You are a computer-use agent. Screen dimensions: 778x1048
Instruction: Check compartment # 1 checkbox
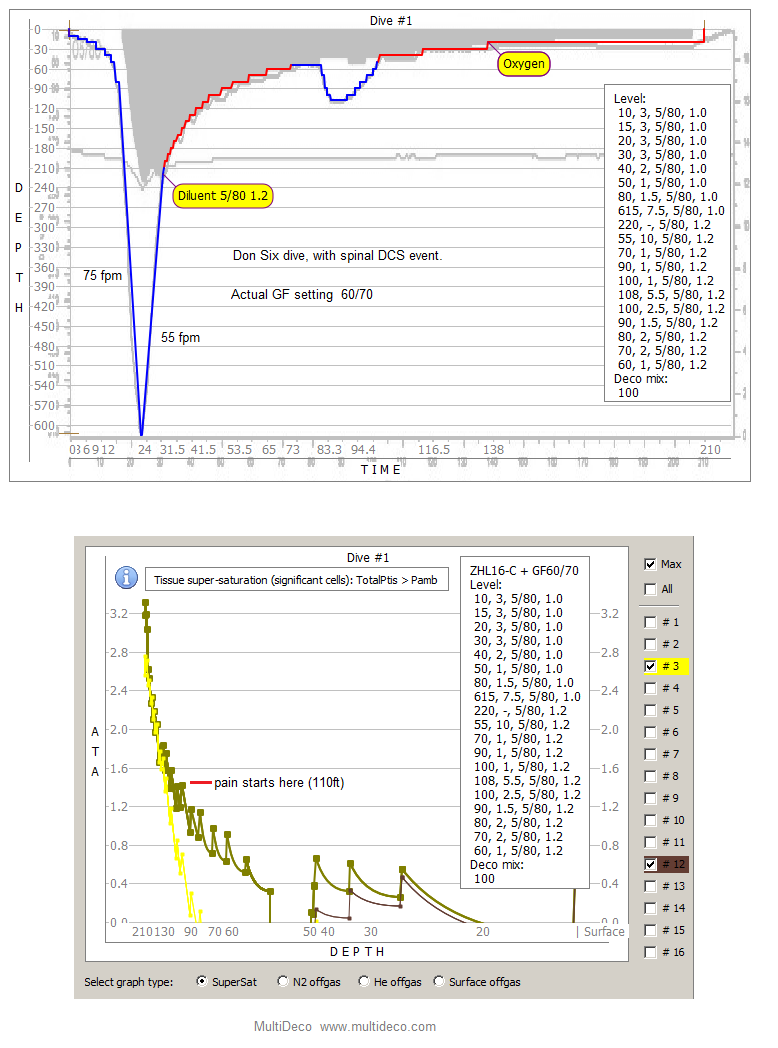click(x=650, y=622)
